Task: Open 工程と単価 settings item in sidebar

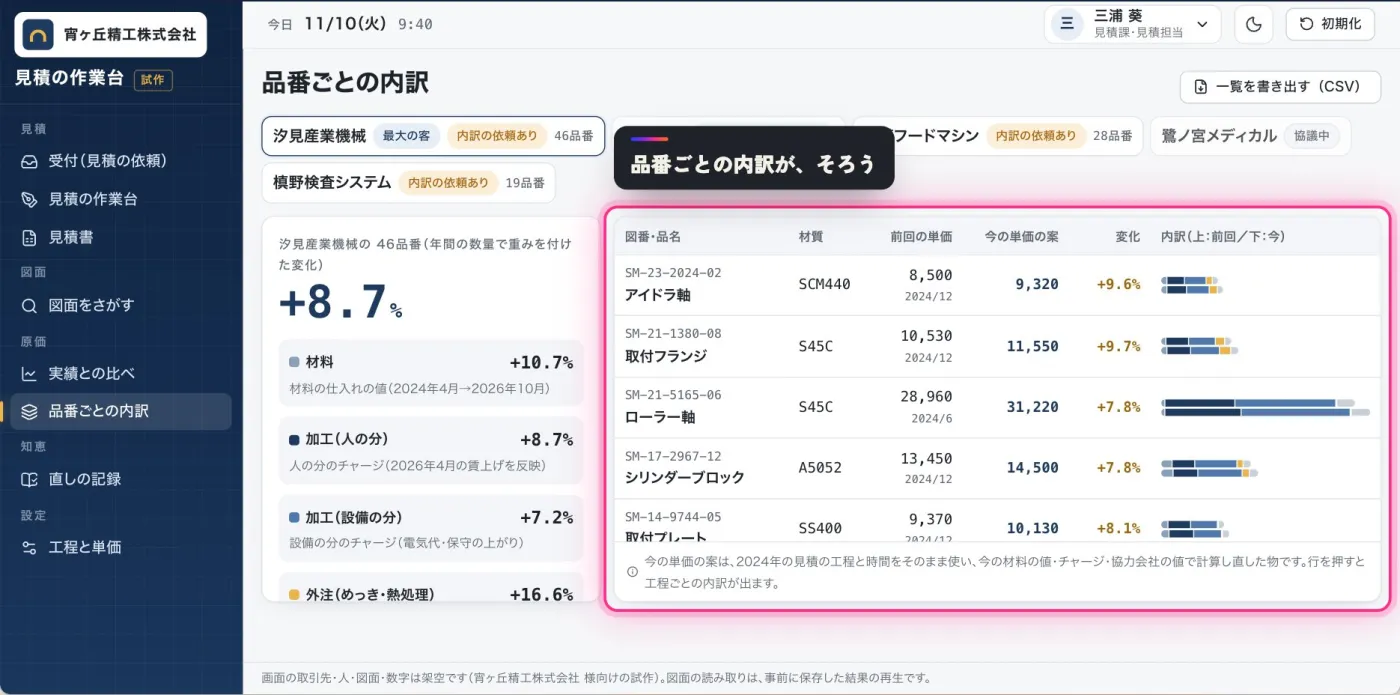Action: pos(121,547)
